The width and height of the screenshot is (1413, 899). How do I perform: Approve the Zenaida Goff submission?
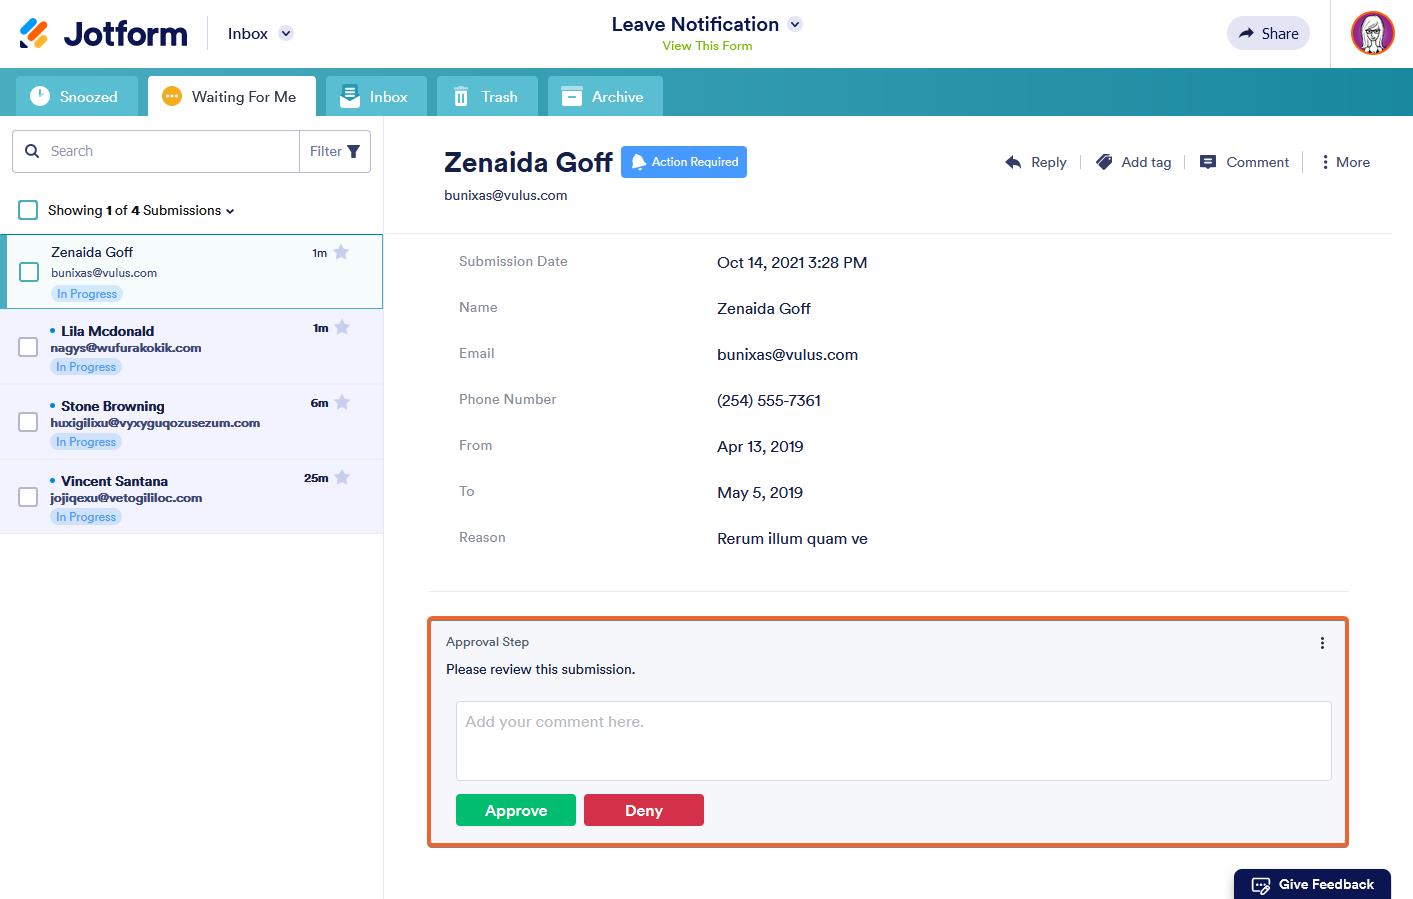click(515, 810)
